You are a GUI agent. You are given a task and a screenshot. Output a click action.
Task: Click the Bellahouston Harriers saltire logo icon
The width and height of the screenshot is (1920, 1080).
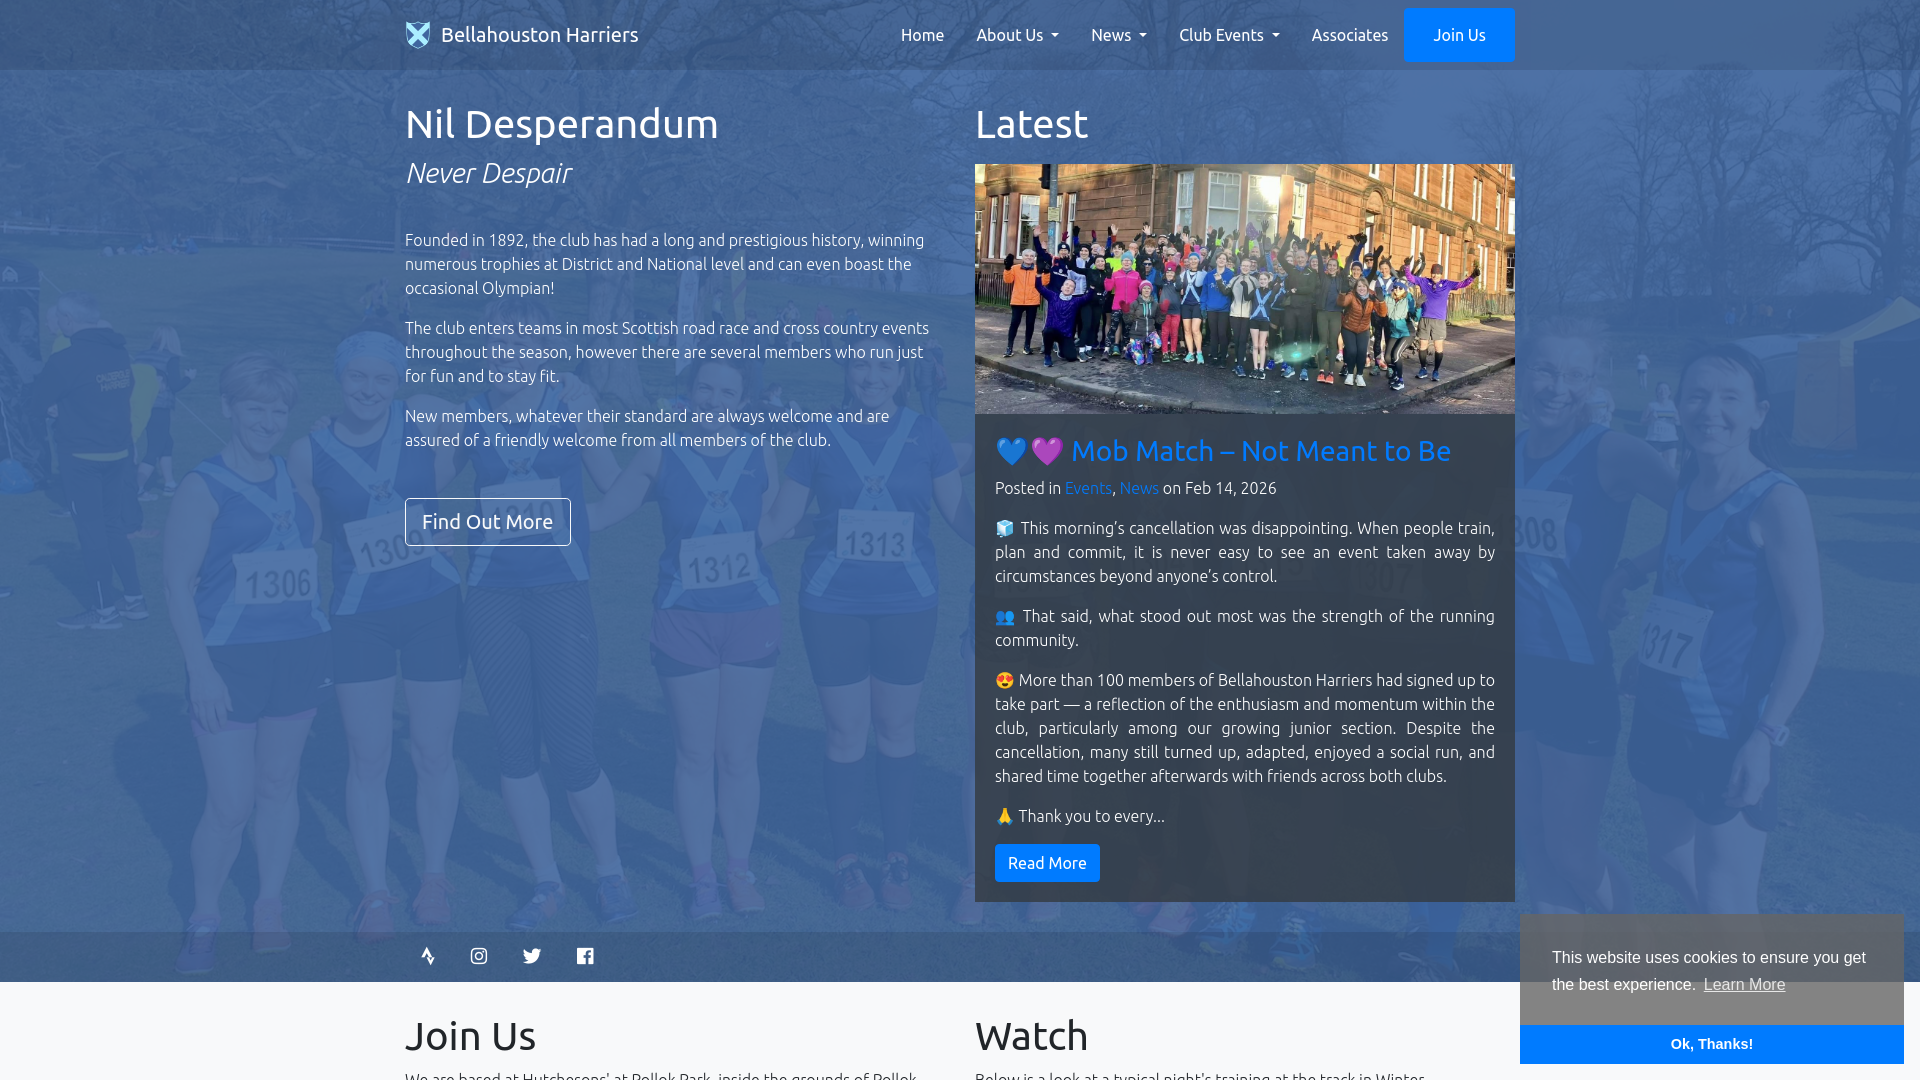(418, 35)
